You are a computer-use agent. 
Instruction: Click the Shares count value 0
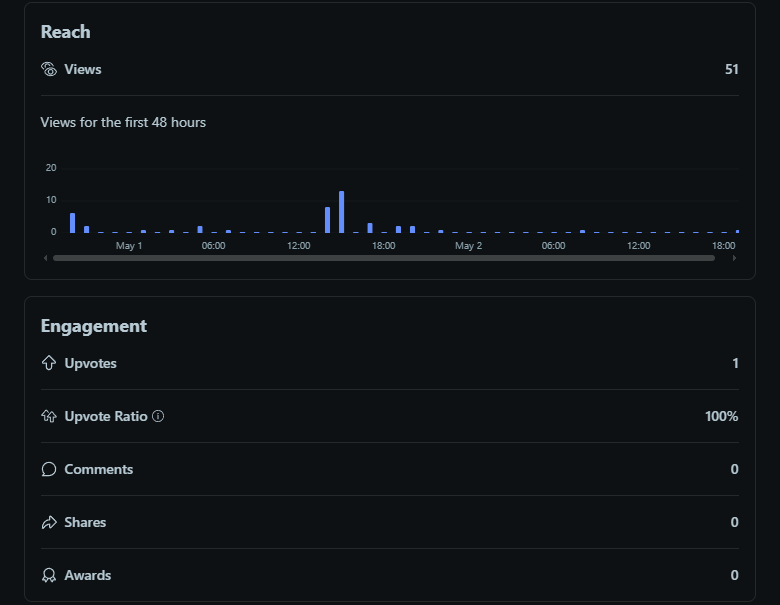tap(734, 522)
